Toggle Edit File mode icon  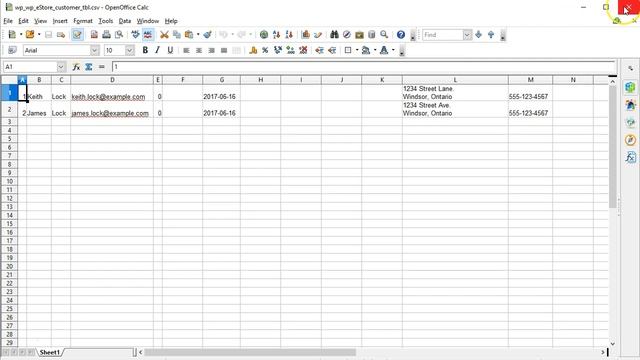[x=77, y=35]
